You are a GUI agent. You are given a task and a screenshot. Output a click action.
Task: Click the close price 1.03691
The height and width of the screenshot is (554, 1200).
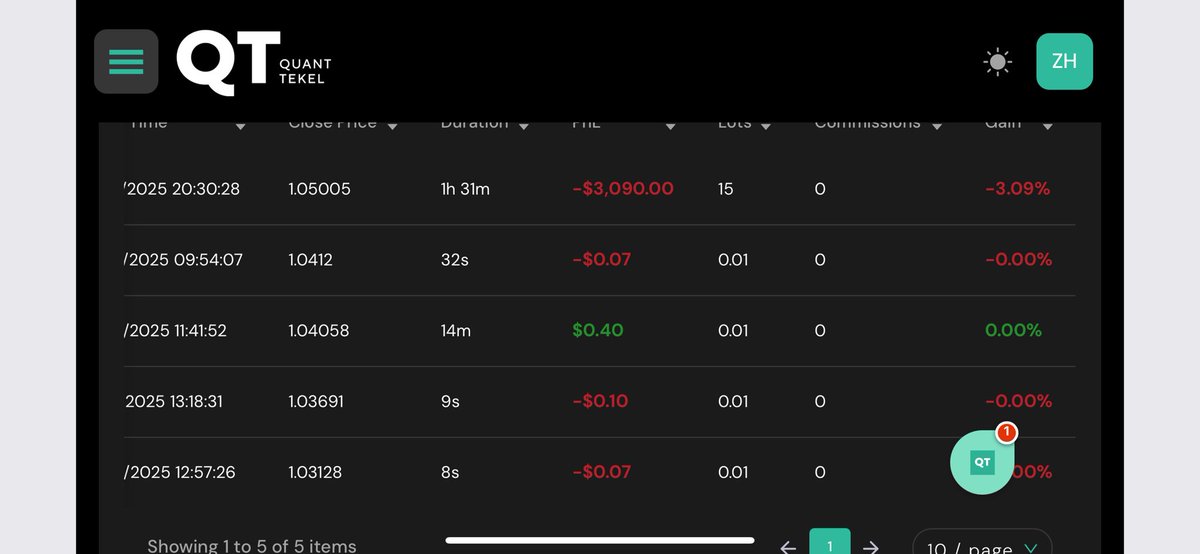tap(316, 401)
